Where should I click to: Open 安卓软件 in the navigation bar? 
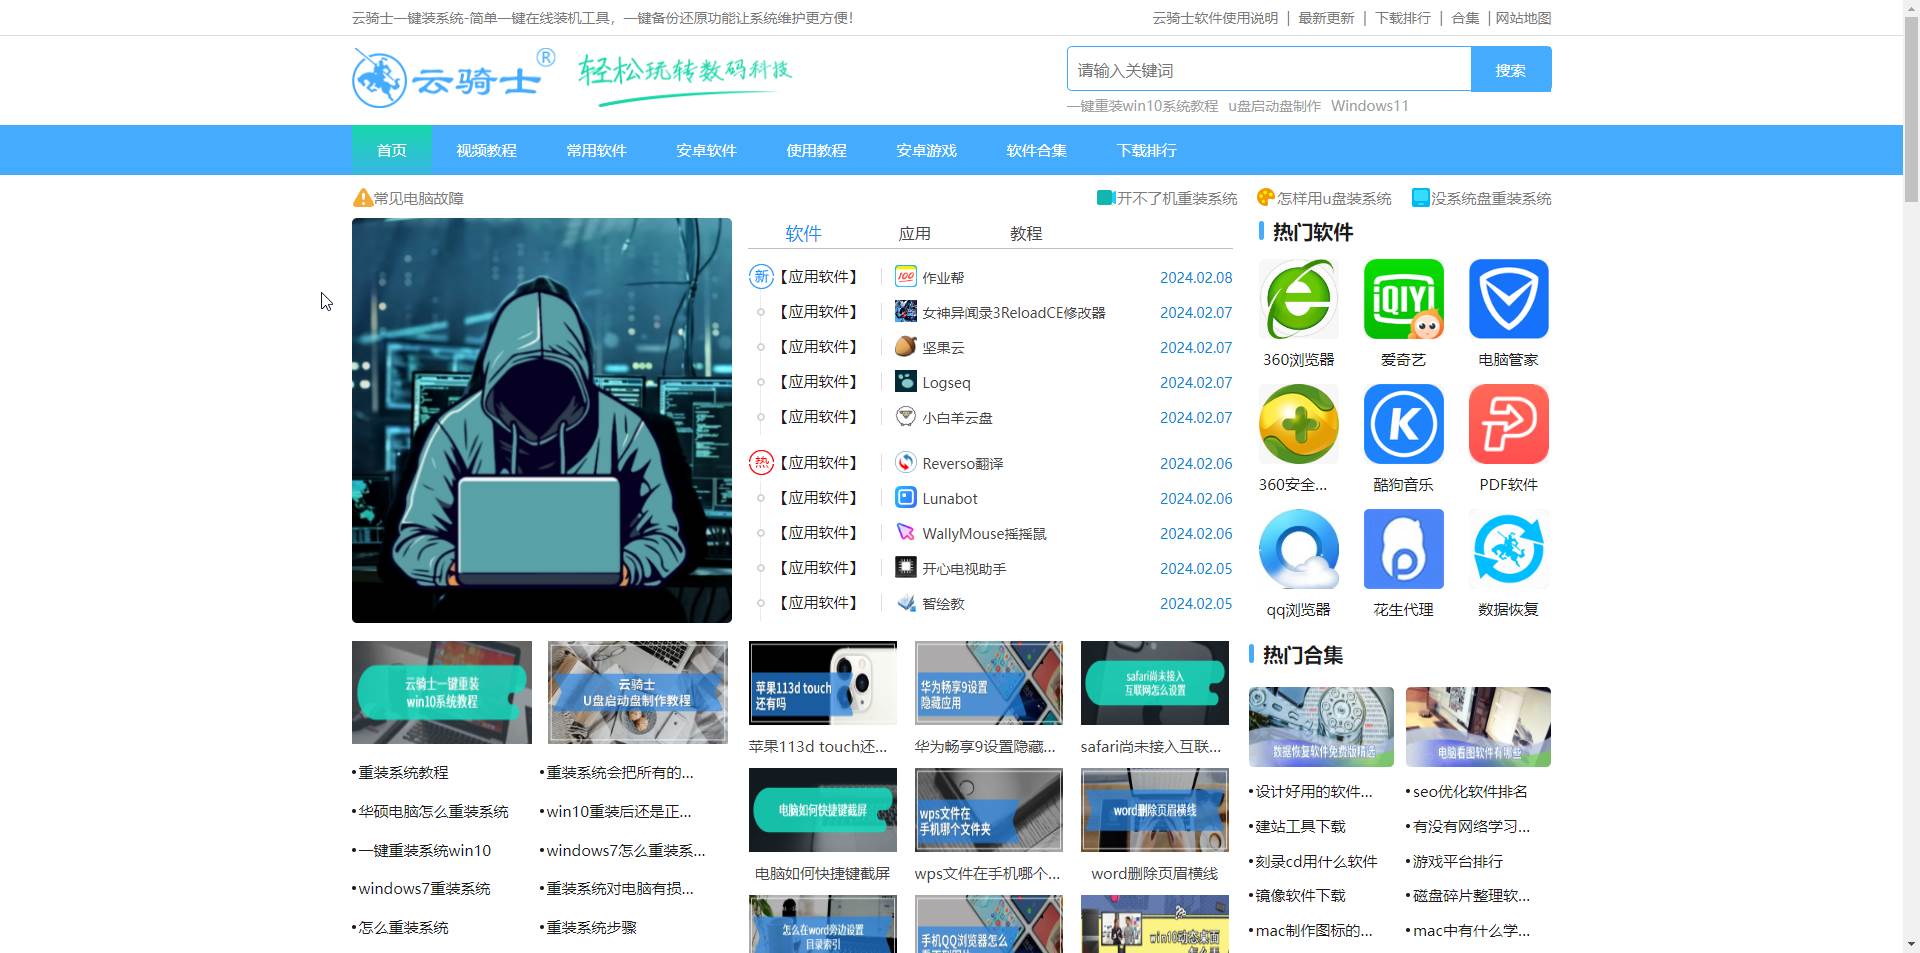[x=707, y=150]
